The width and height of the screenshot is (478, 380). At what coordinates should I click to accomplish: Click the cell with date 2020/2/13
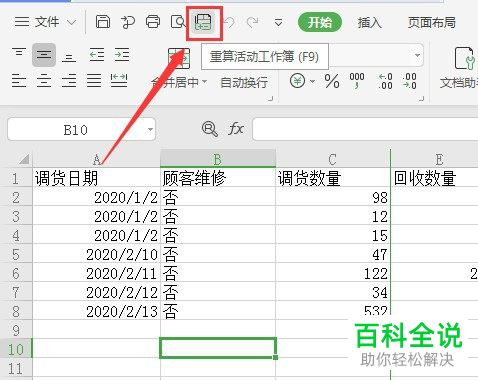coord(97,311)
